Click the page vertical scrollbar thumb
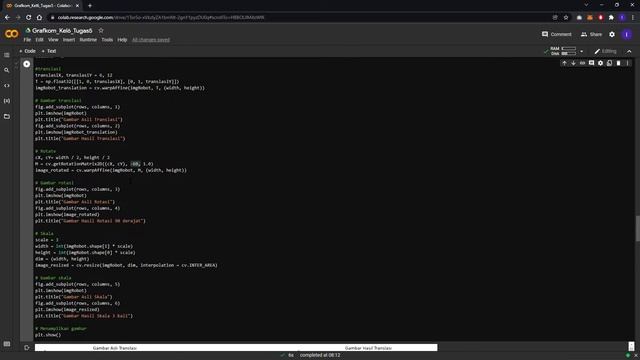Viewport: 640px width, 360px height. tap(638, 229)
